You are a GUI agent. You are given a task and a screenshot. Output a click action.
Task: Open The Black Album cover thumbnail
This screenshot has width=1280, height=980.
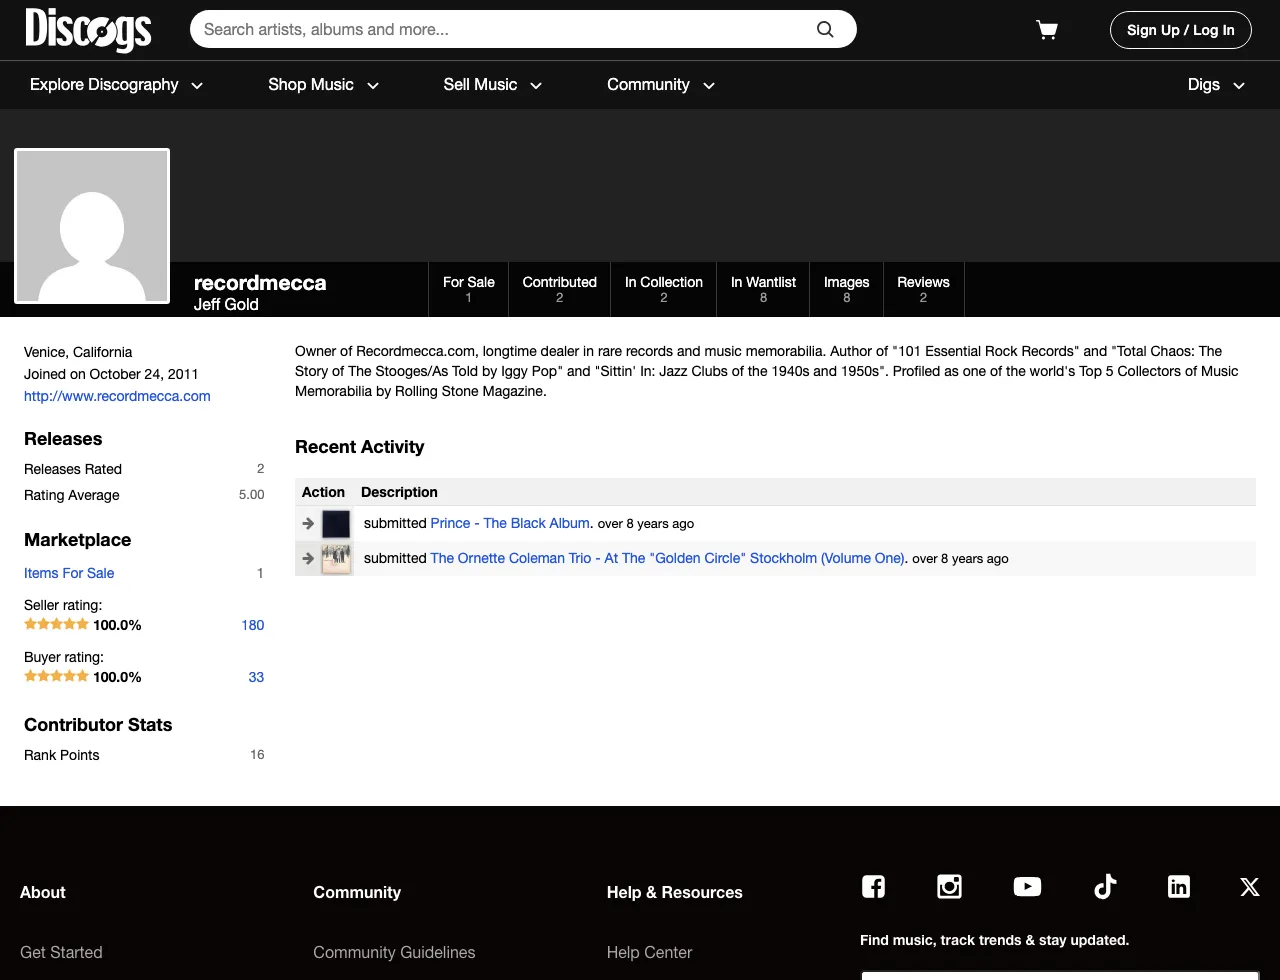point(336,523)
